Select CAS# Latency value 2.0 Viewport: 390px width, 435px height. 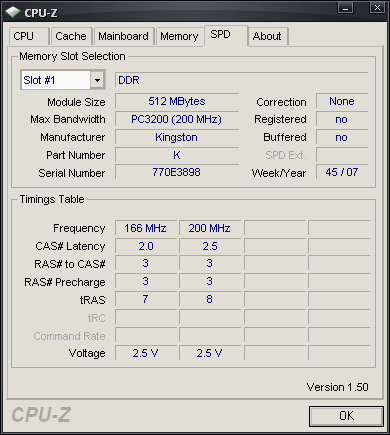pyautogui.click(x=146, y=246)
